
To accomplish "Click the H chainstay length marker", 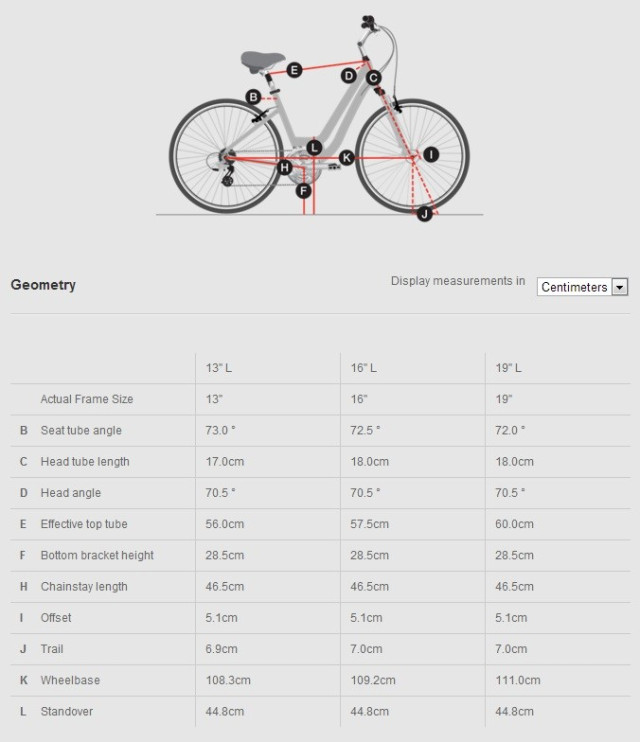I will click(x=285, y=167).
